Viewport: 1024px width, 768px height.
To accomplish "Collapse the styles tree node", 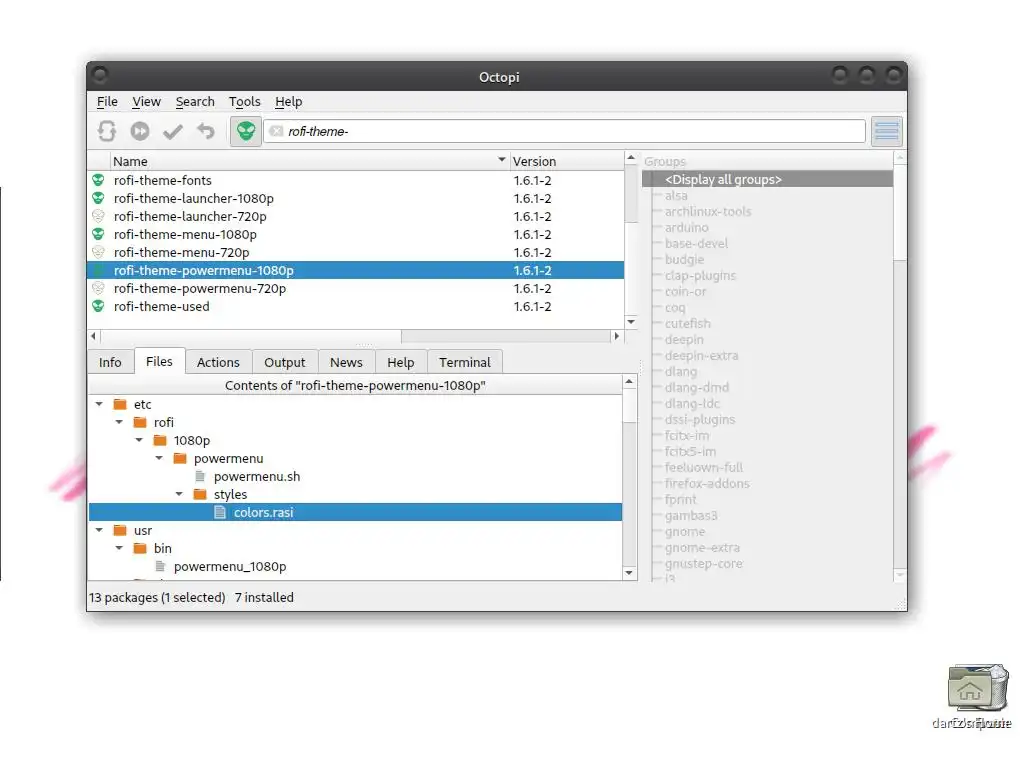I will tap(180, 494).
